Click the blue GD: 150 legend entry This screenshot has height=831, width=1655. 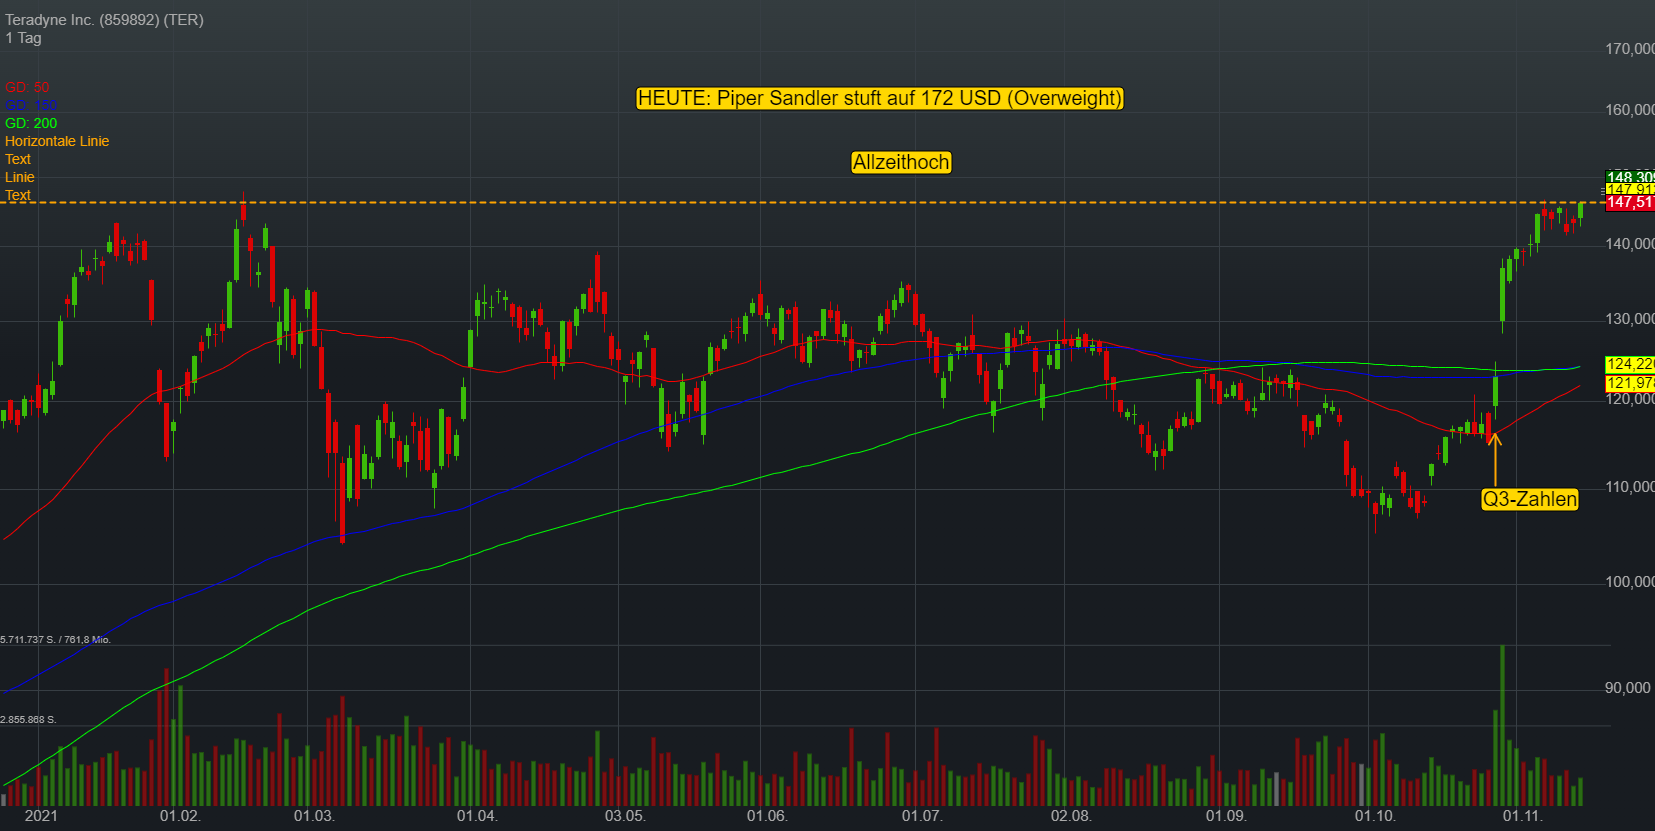(31, 105)
